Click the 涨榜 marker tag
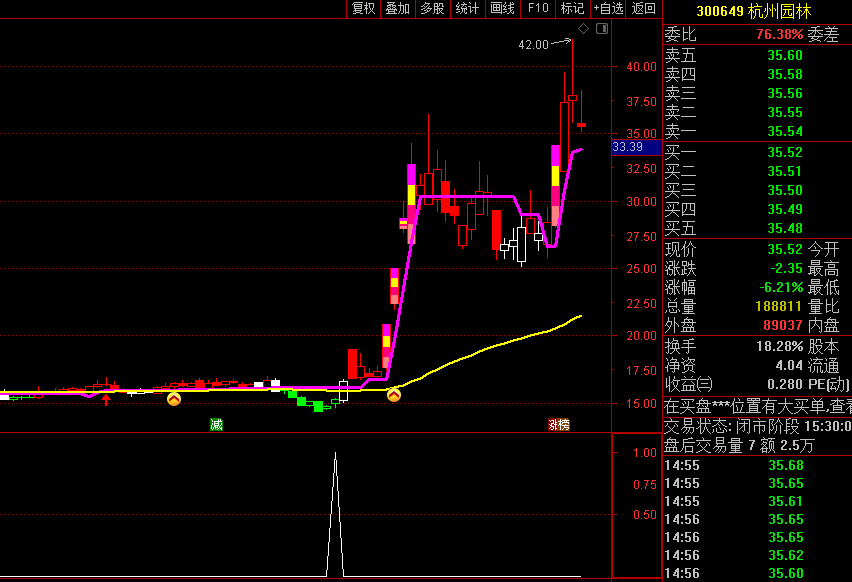 coord(559,424)
